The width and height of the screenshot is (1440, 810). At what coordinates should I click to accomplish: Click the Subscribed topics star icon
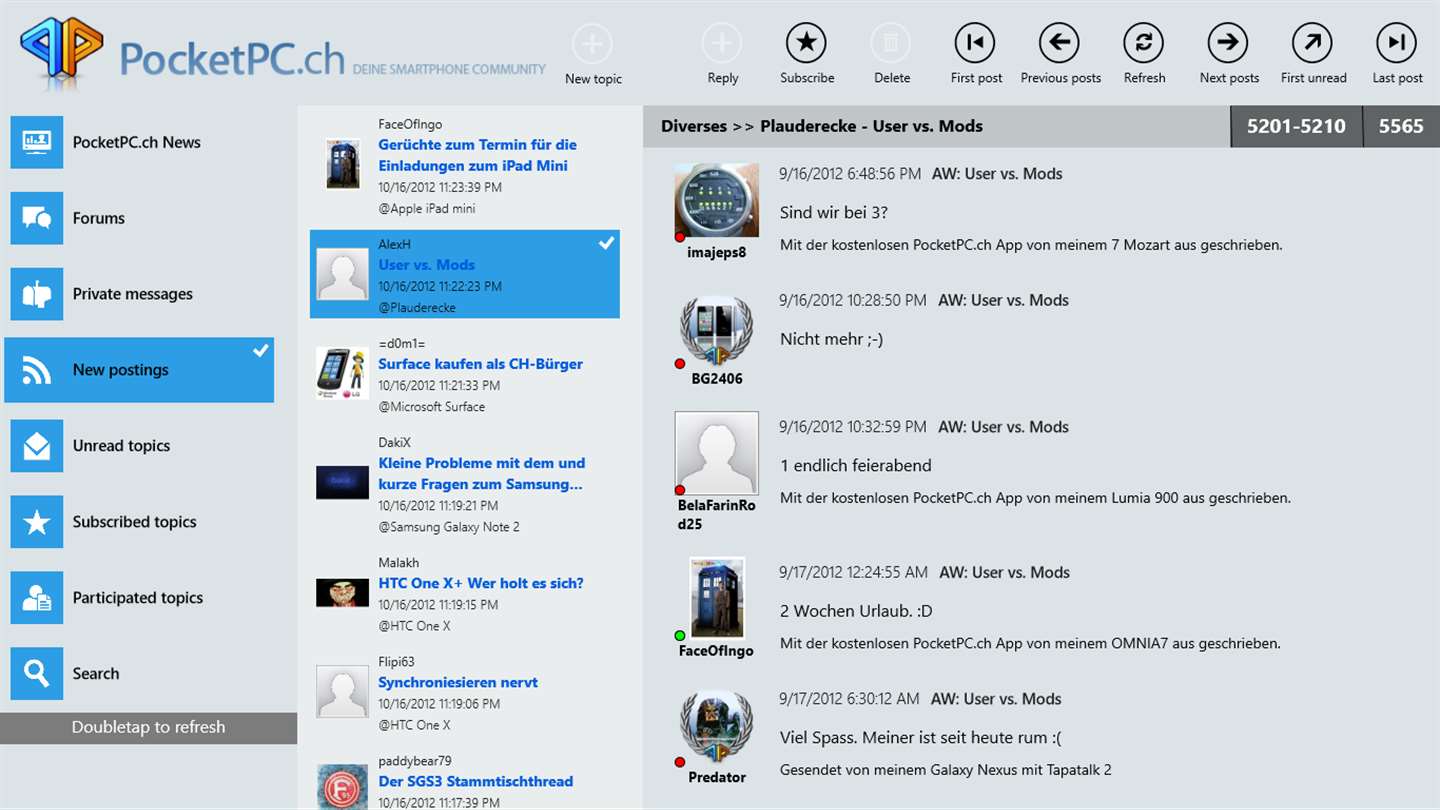(x=37, y=522)
